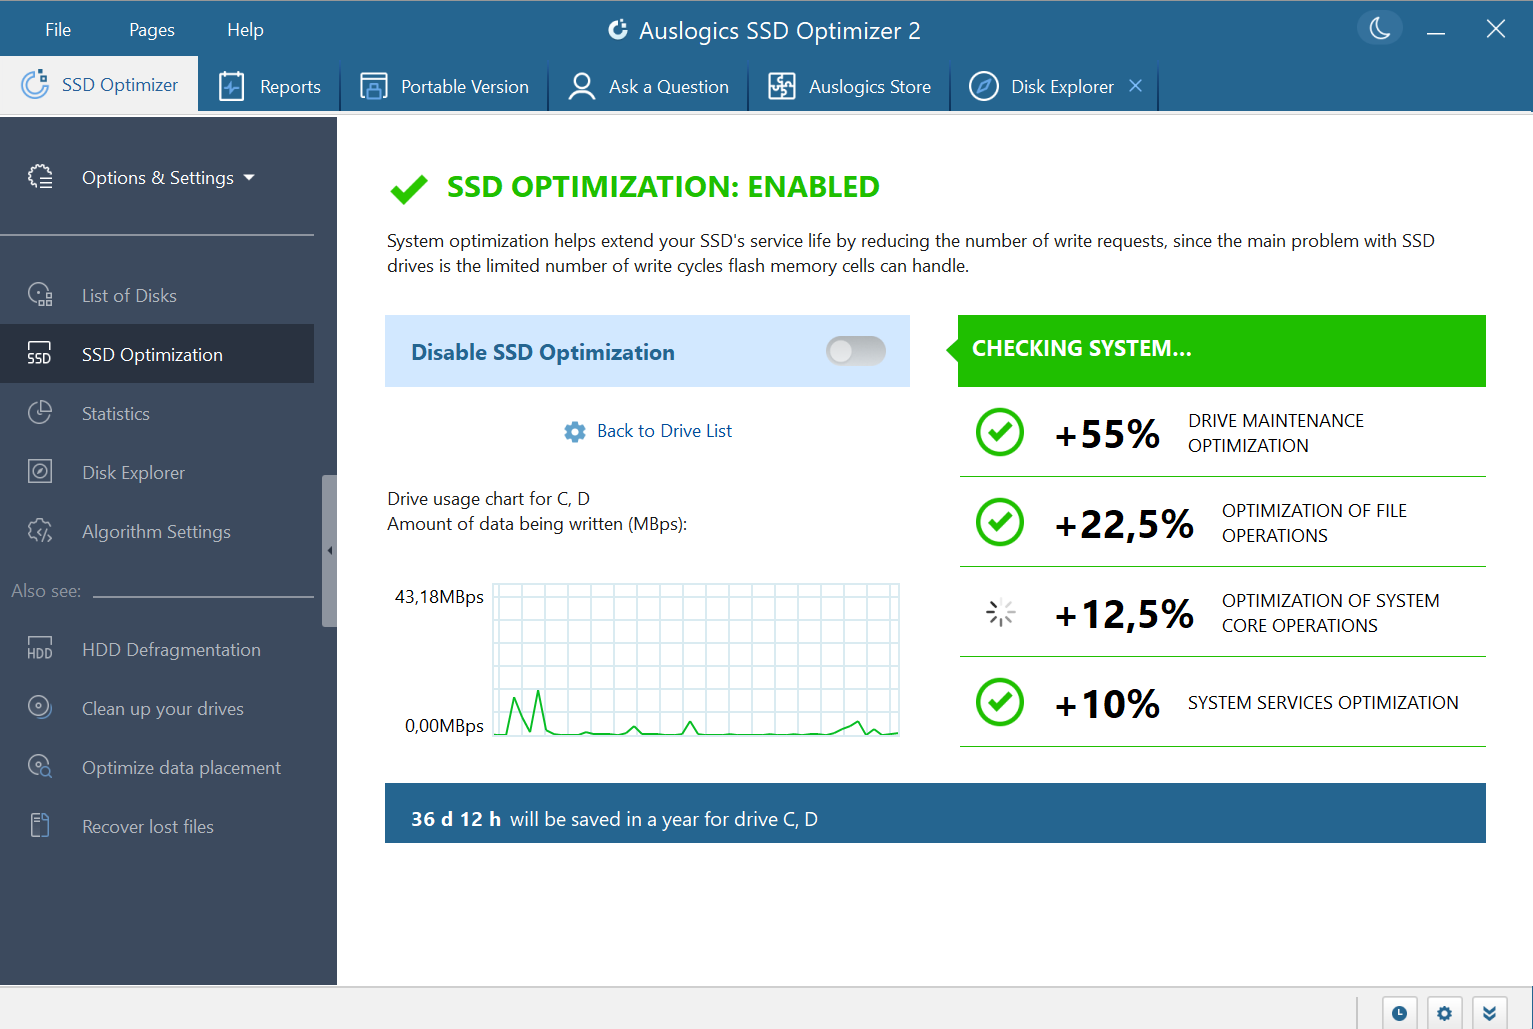Open the File menu

(x=57, y=29)
